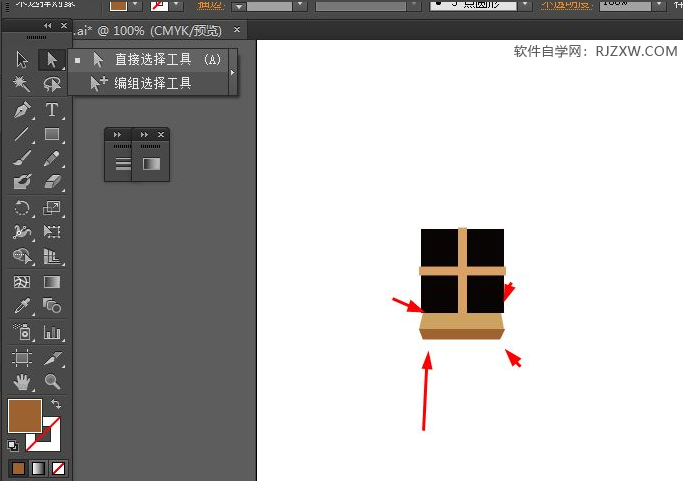Reset to default fill and stroke
The width and height of the screenshot is (683, 481).
[13, 445]
